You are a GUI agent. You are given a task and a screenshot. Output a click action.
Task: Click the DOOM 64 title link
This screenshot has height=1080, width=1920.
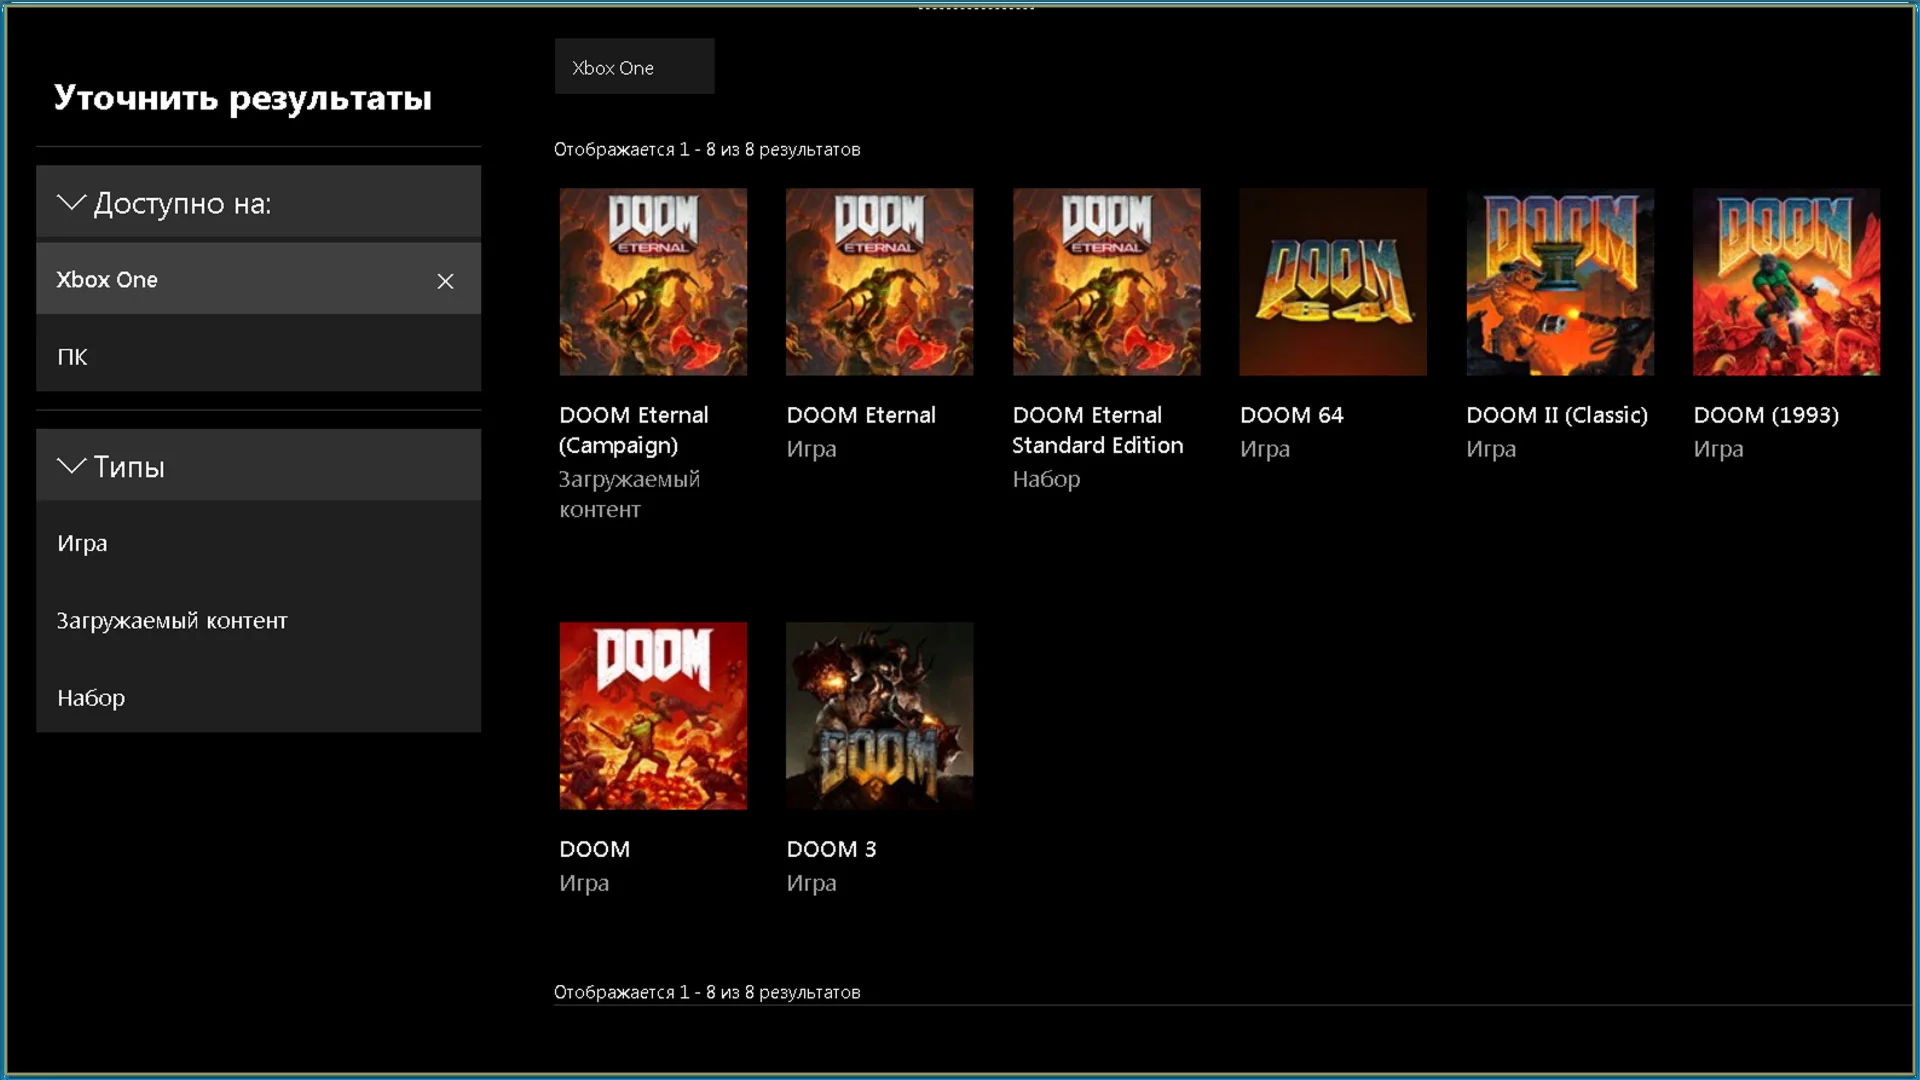[1291, 415]
